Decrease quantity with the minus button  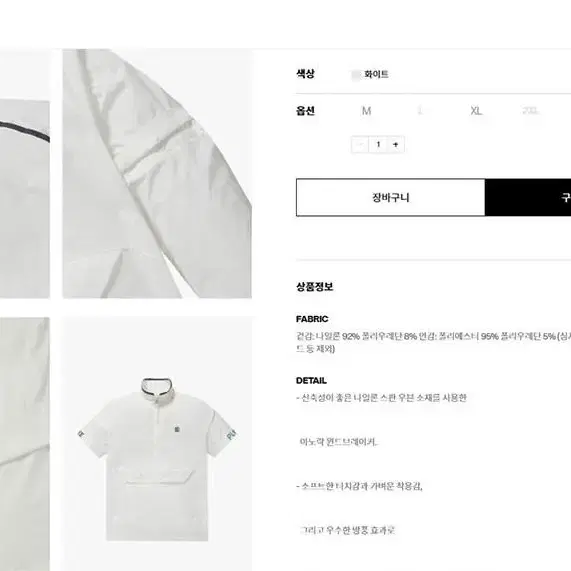[x=360, y=145]
